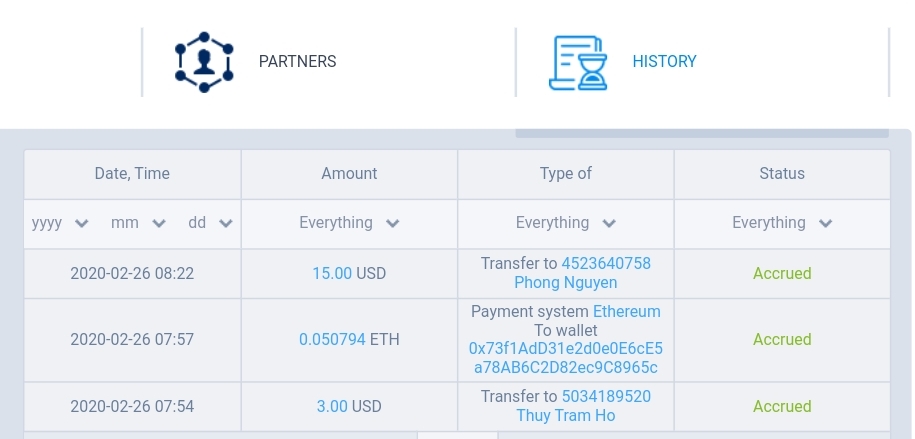Click the Phong Nguyen recipient link
This screenshot has height=439, width=915.
point(566,283)
